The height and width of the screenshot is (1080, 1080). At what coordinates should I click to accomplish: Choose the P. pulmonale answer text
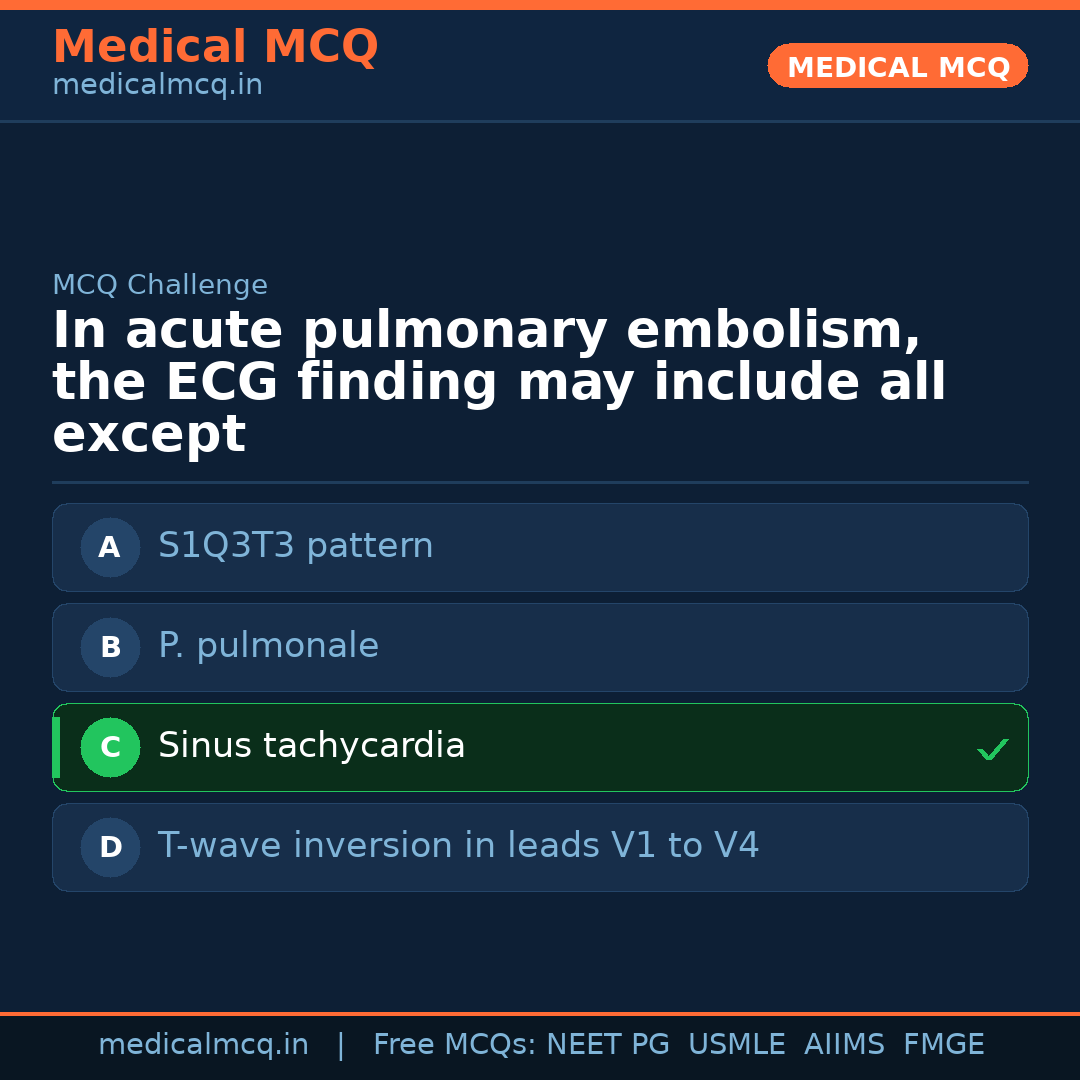click(268, 646)
